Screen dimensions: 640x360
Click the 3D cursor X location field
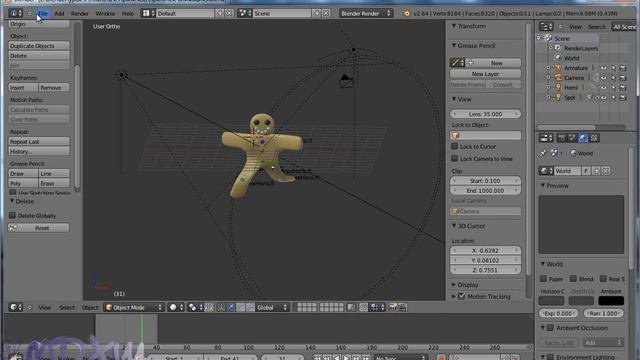coord(485,250)
